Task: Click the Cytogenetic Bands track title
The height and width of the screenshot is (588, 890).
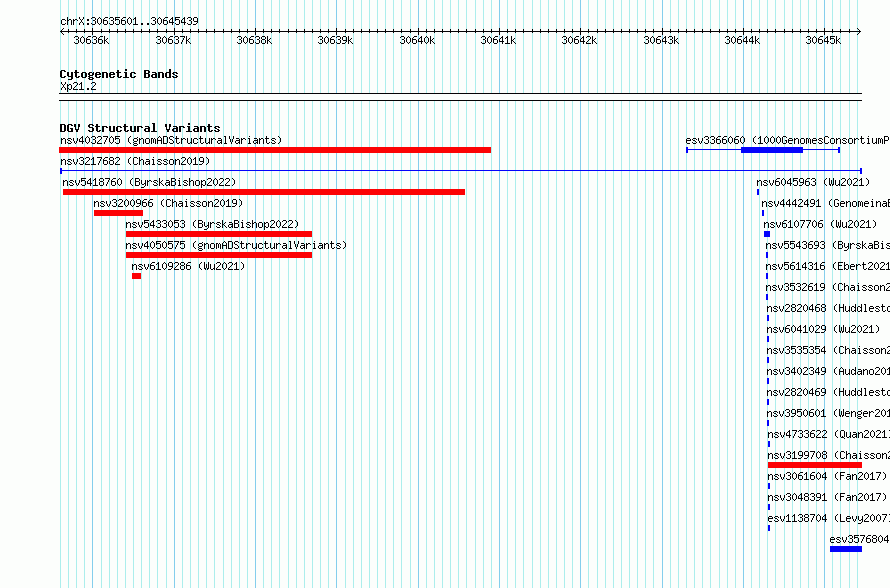Action: [x=119, y=74]
